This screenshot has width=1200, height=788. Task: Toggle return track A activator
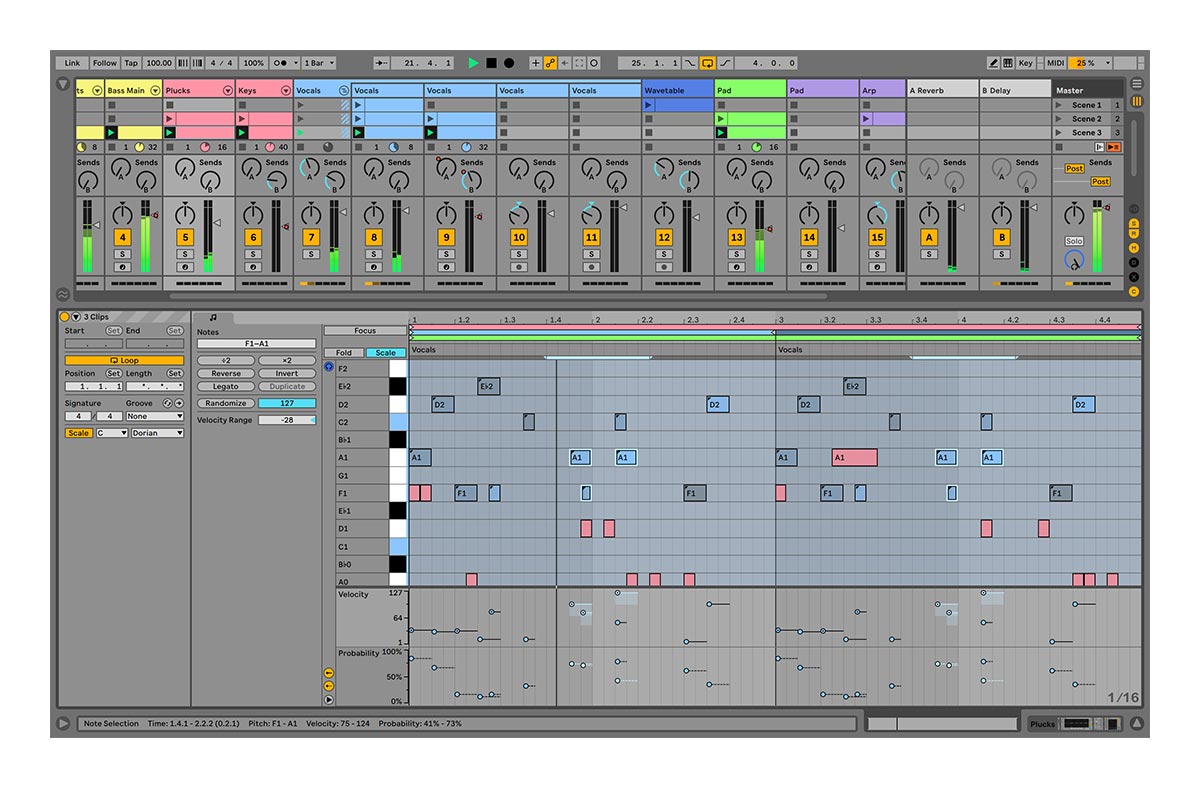pos(929,237)
